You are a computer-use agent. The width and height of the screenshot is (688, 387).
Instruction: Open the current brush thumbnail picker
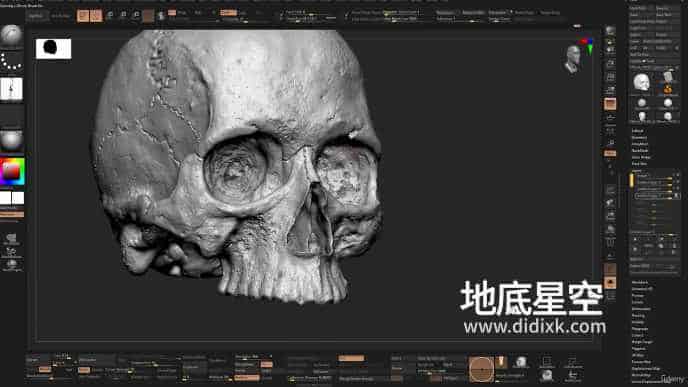(x=11, y=36)
